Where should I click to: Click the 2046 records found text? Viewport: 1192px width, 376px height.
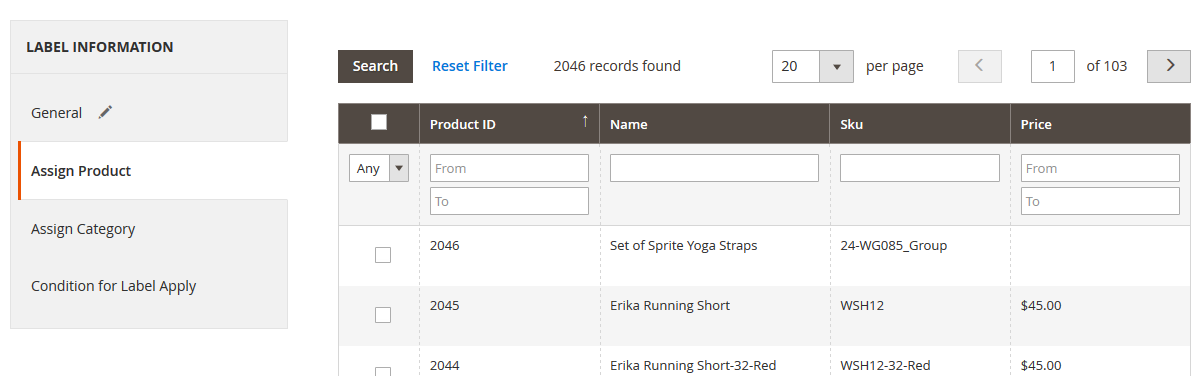617,66
